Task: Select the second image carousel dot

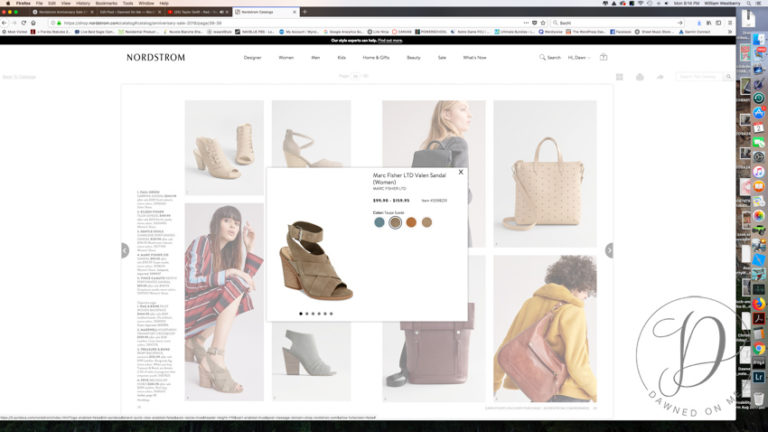Action: (x=307, y=313)
